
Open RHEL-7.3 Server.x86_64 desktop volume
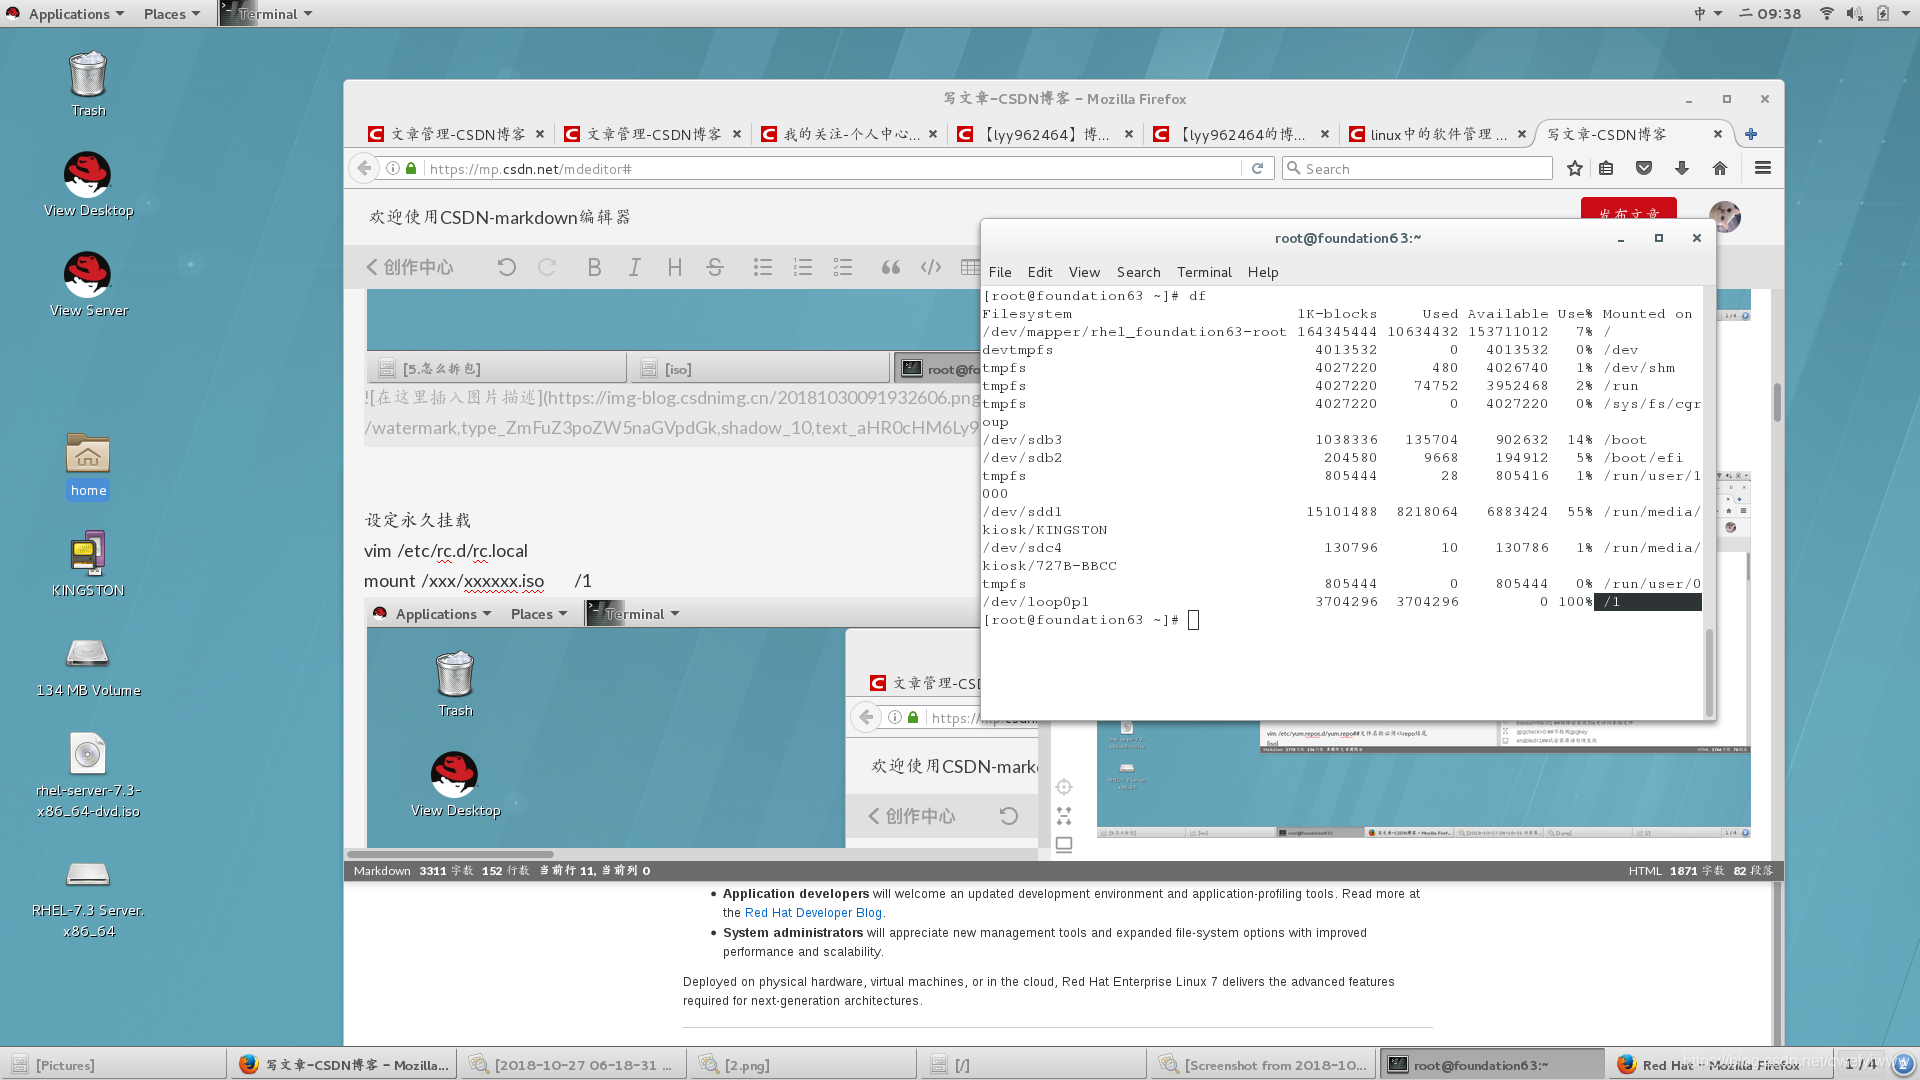pos(88,898)
